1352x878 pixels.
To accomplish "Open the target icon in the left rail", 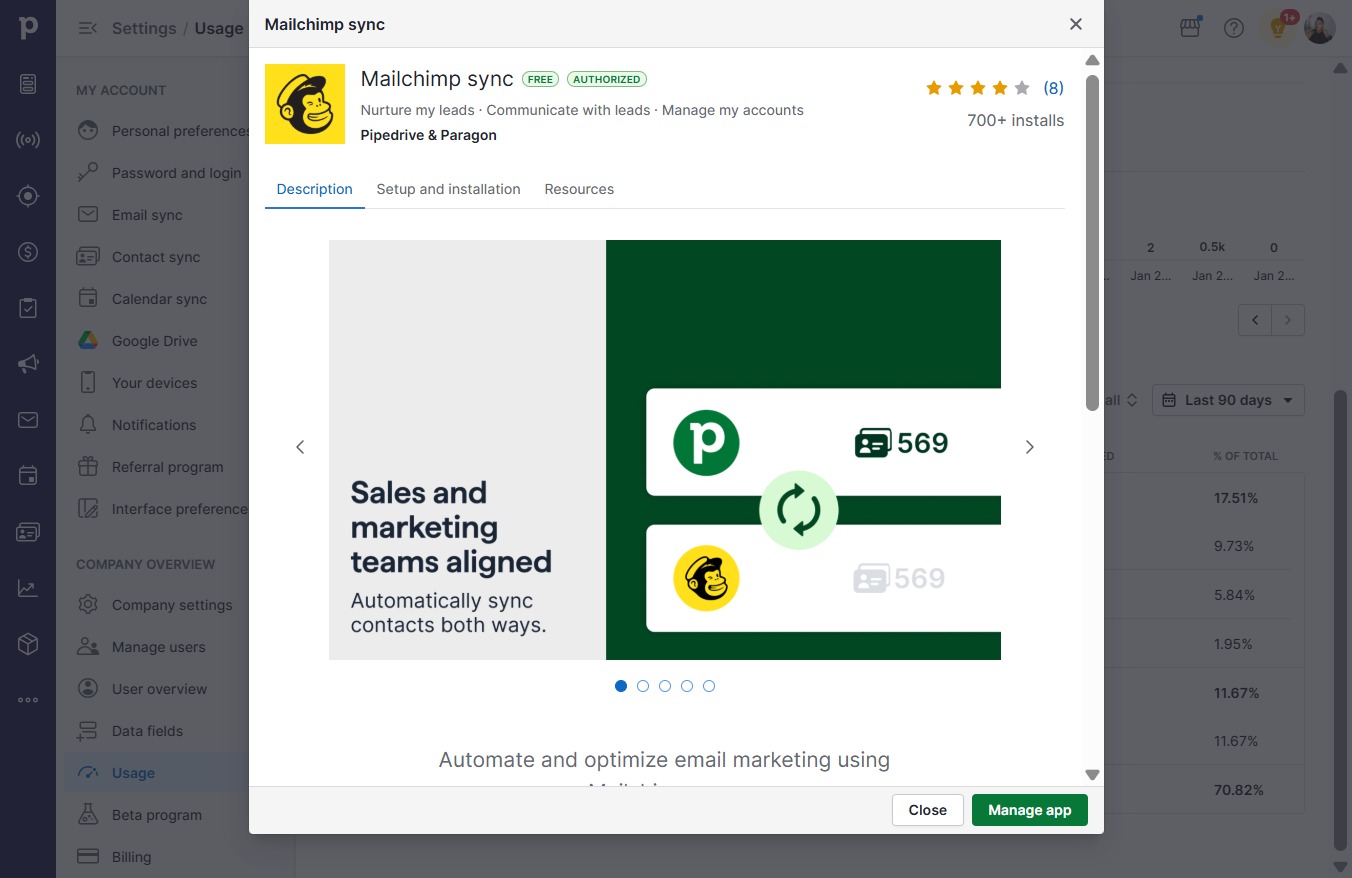I will tap(28, 196).
